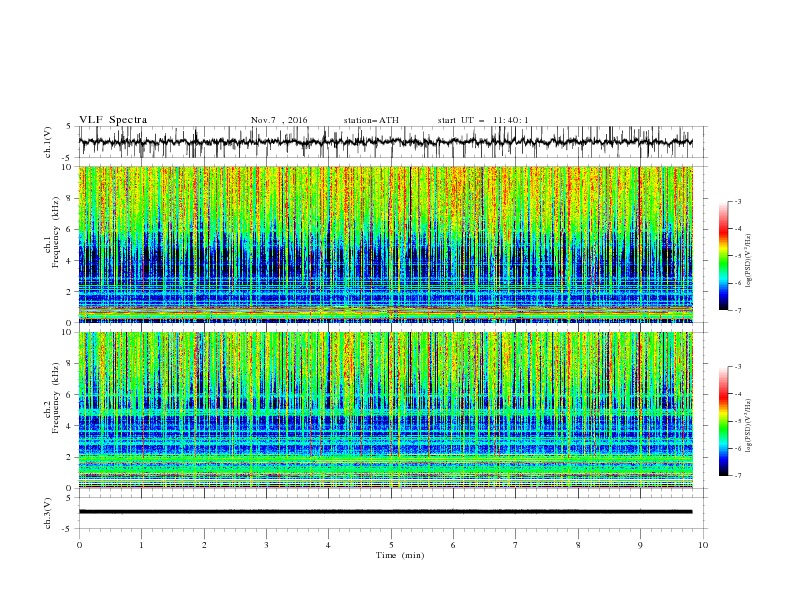The image size is (792, 612).
Task: Click the time axis tick label "7"
Action: coord(516,545)
